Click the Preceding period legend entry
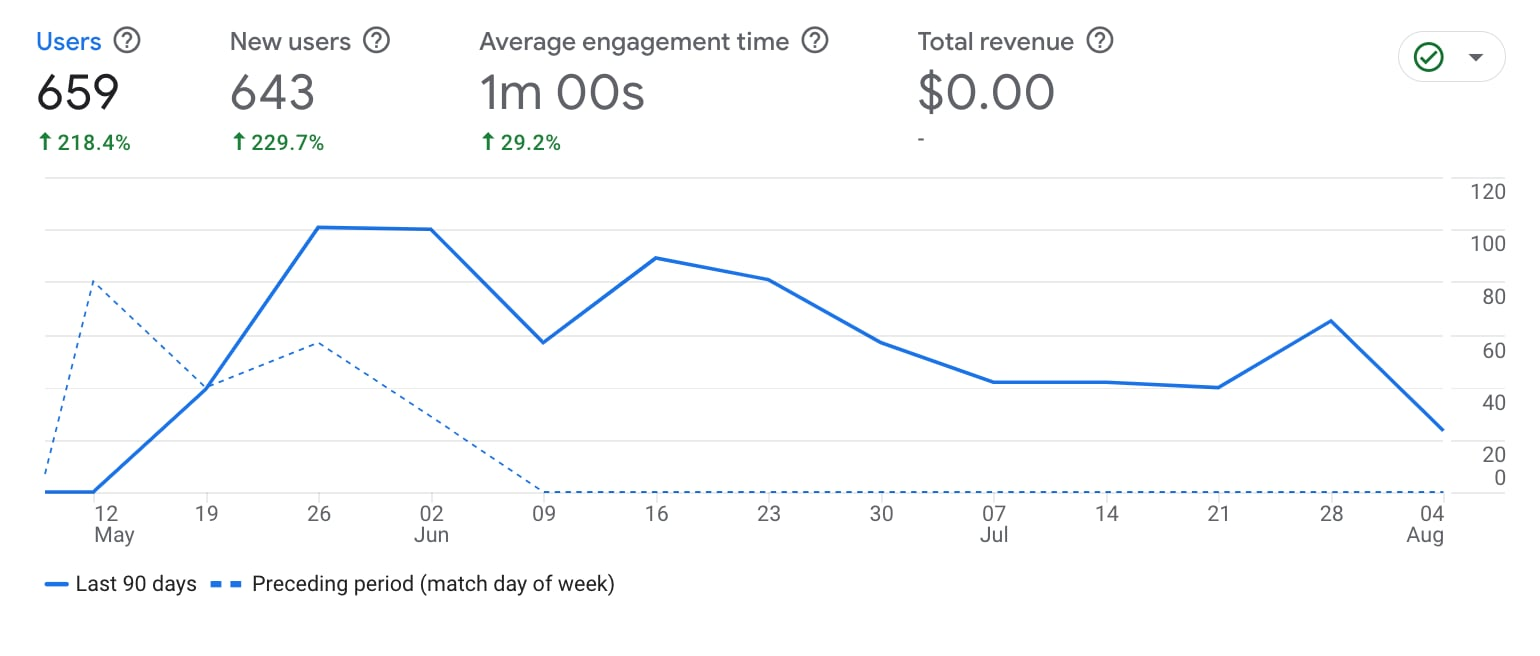 412,584
